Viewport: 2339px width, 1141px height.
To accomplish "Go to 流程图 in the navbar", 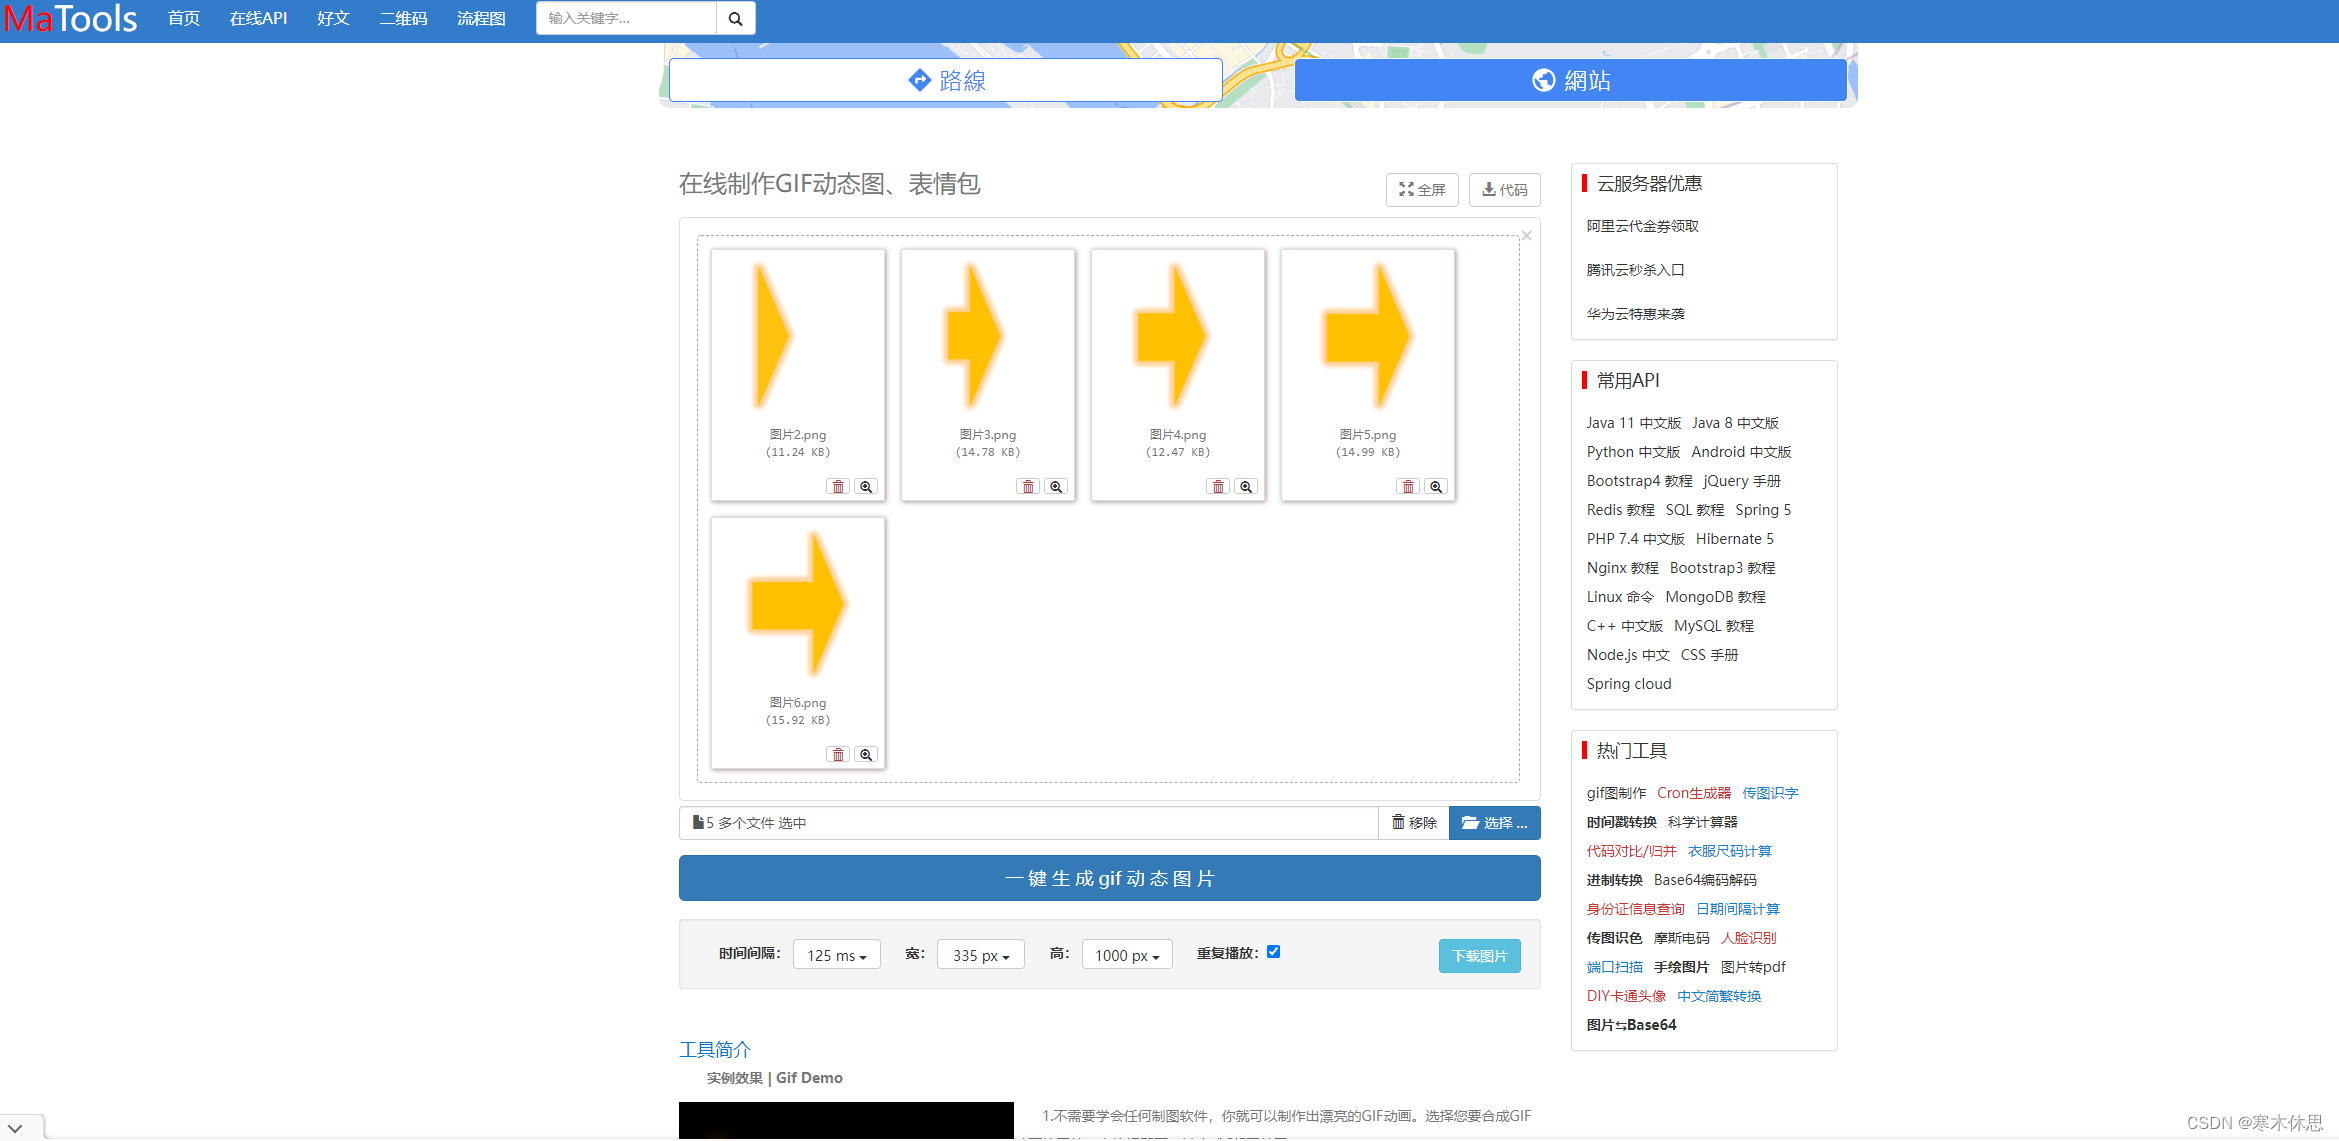I will click(481, 19).
